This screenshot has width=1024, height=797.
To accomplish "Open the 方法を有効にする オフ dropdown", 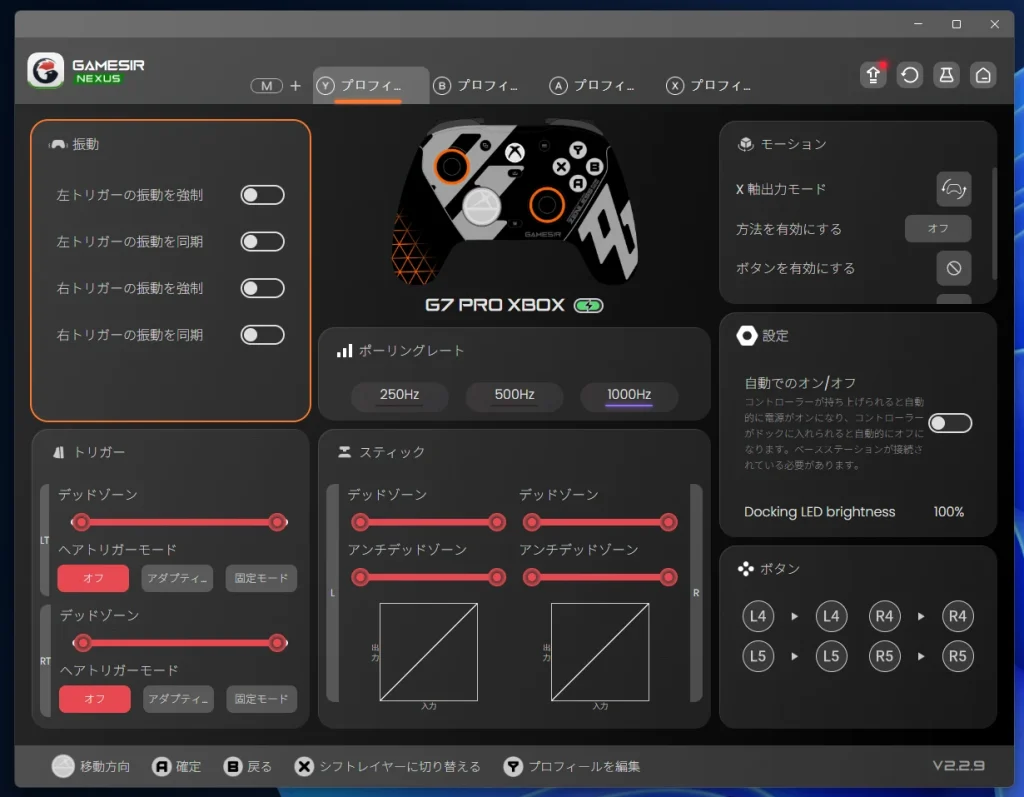I will (x=938, y=229).
